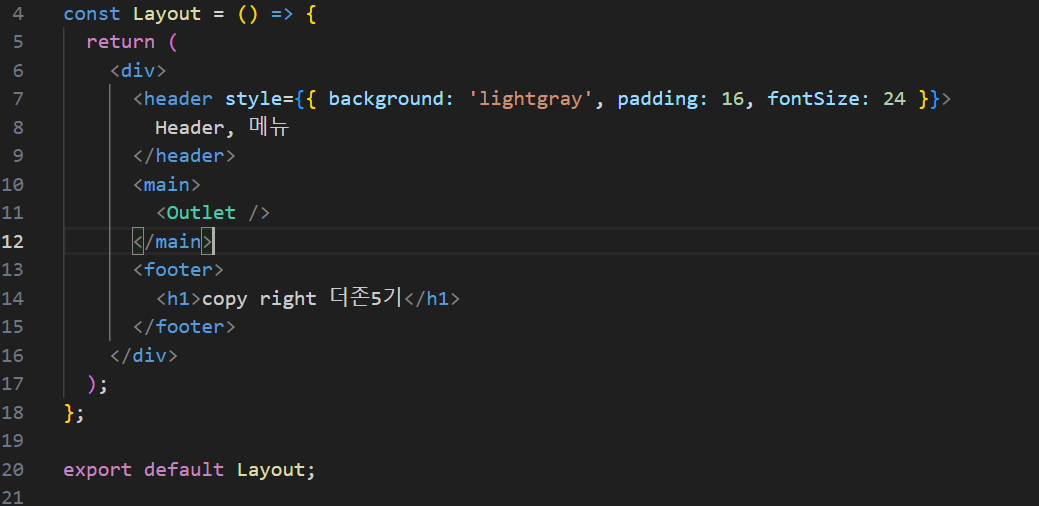
Task: Click the opening <main> tag
Action: tap(167, 184)
